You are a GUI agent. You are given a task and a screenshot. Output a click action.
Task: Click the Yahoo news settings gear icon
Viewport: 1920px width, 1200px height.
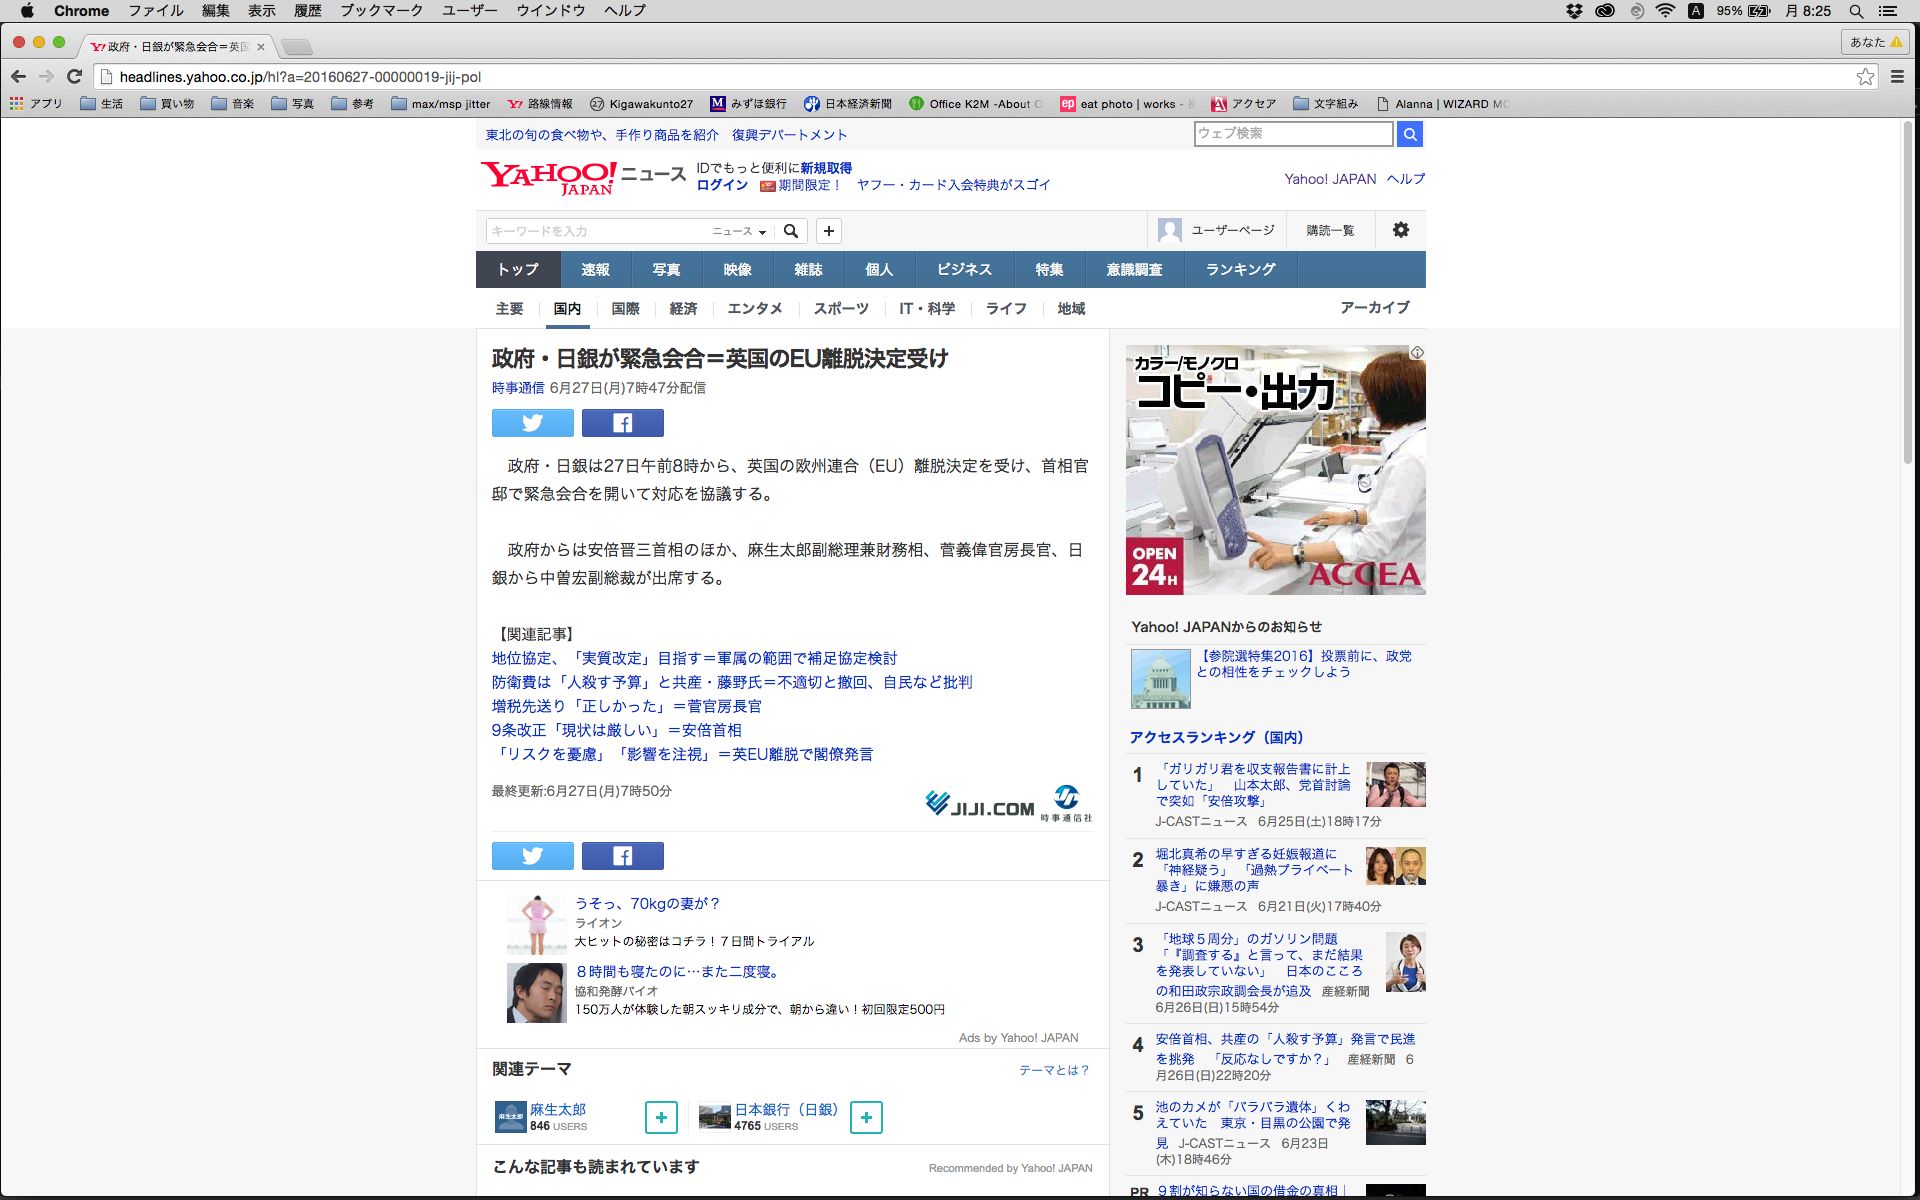pos(1400,230)
